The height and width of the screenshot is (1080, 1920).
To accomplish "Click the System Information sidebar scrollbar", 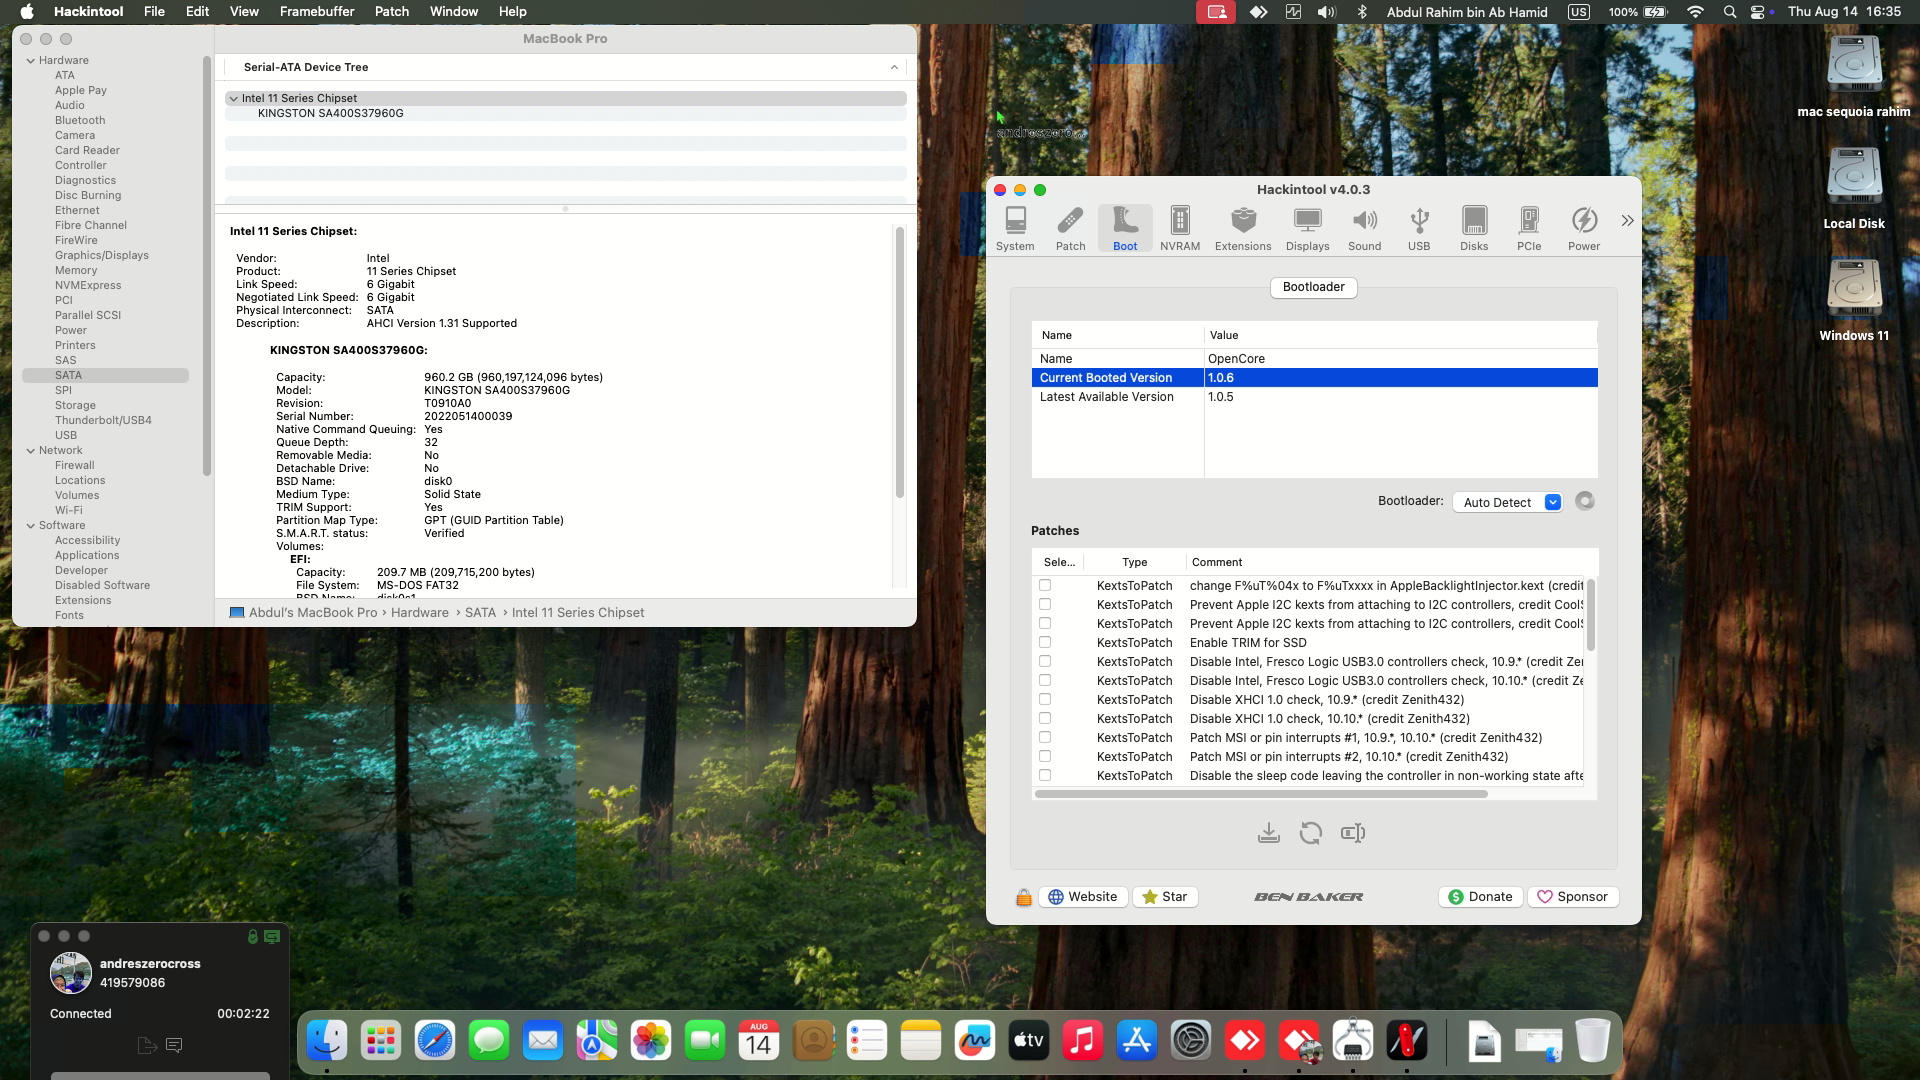I will 206,265.
